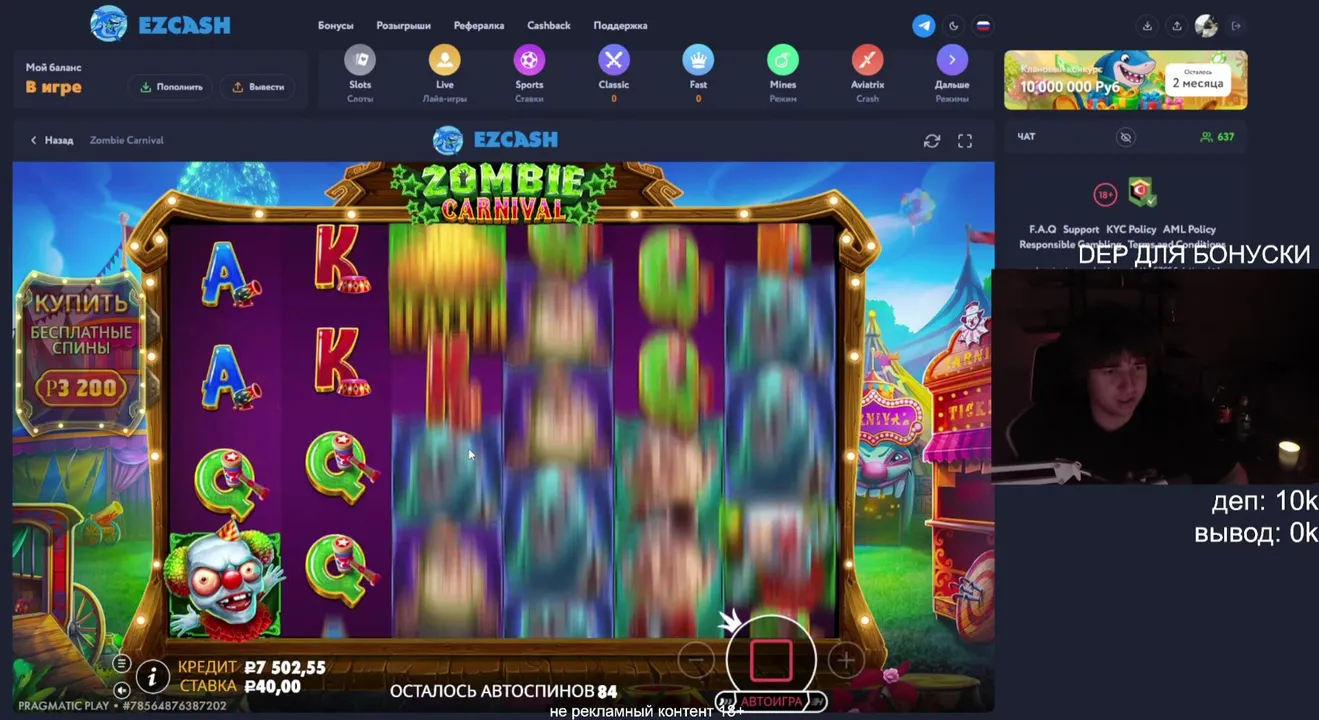Open language selector Russian flag
The image size is (1319, 720).
983,26
